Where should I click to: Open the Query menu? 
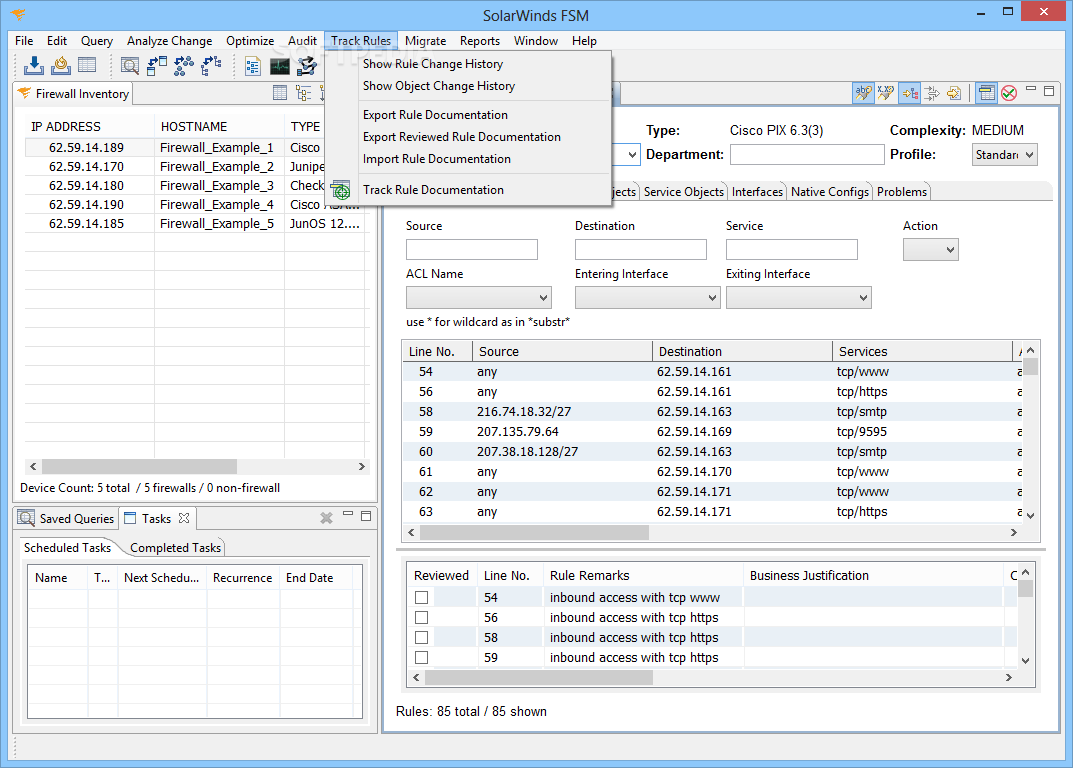[96, 41]
